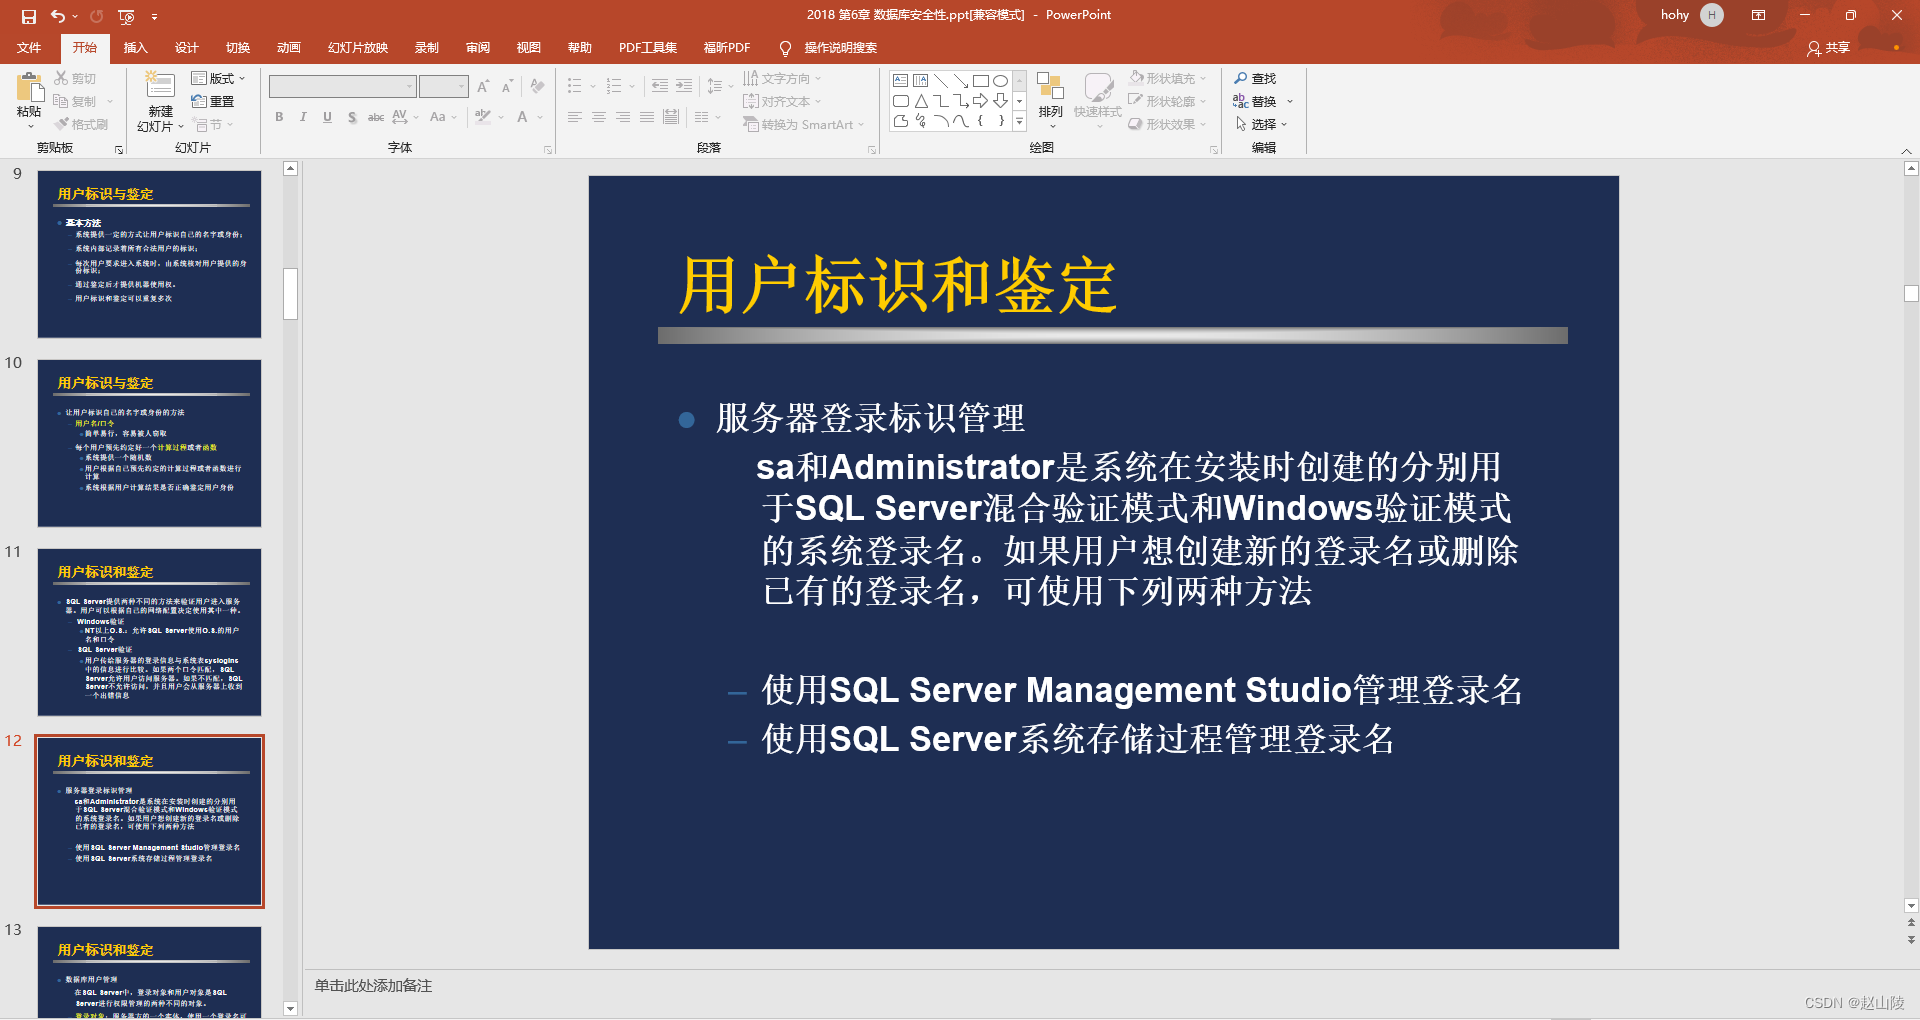Viewport: 1920px width, 1020px height.
Task: Click the Save icon in the title bar
Action: pos(28,16)
